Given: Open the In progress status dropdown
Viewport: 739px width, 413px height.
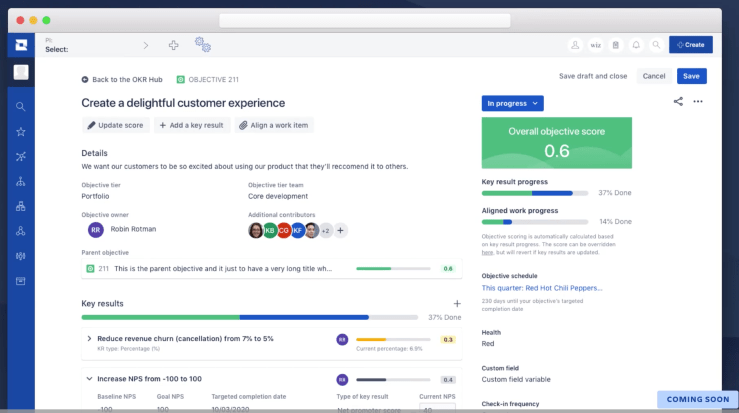Looking at the screenshot, I should pos(513,103).
